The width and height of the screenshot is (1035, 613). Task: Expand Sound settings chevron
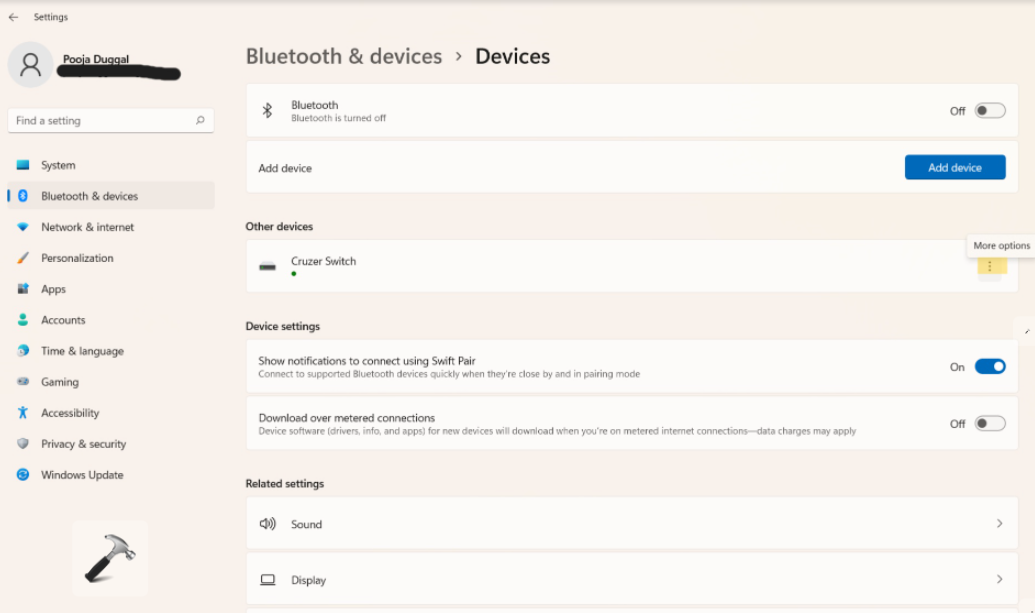coord(999,524)
